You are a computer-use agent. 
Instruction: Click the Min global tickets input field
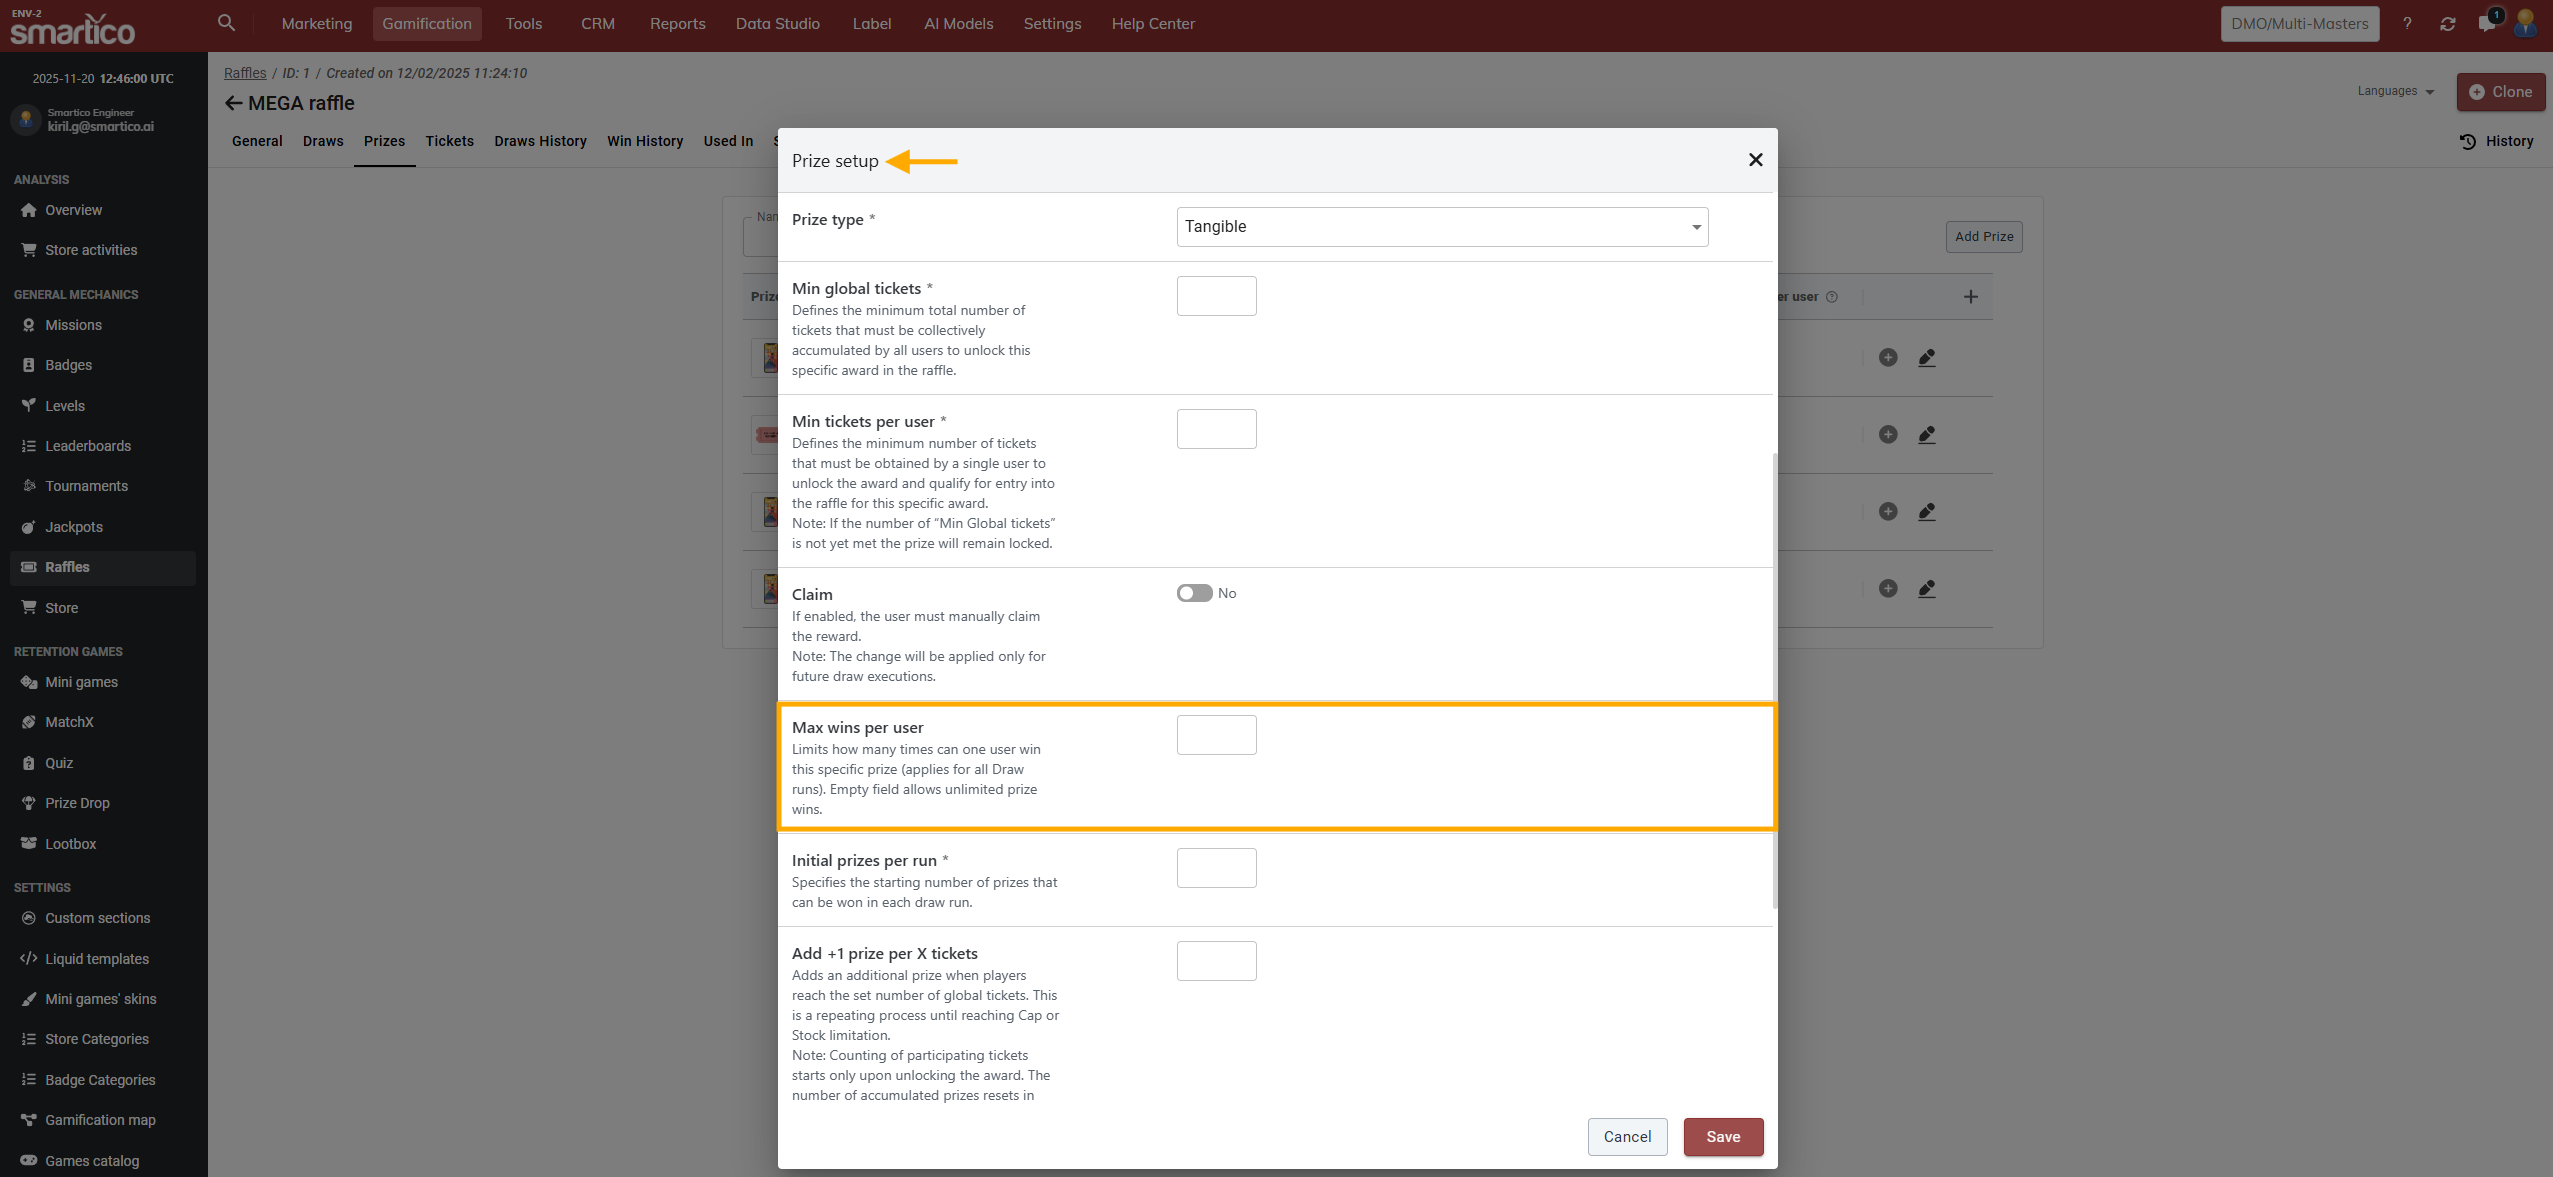tap(1216, 296)
